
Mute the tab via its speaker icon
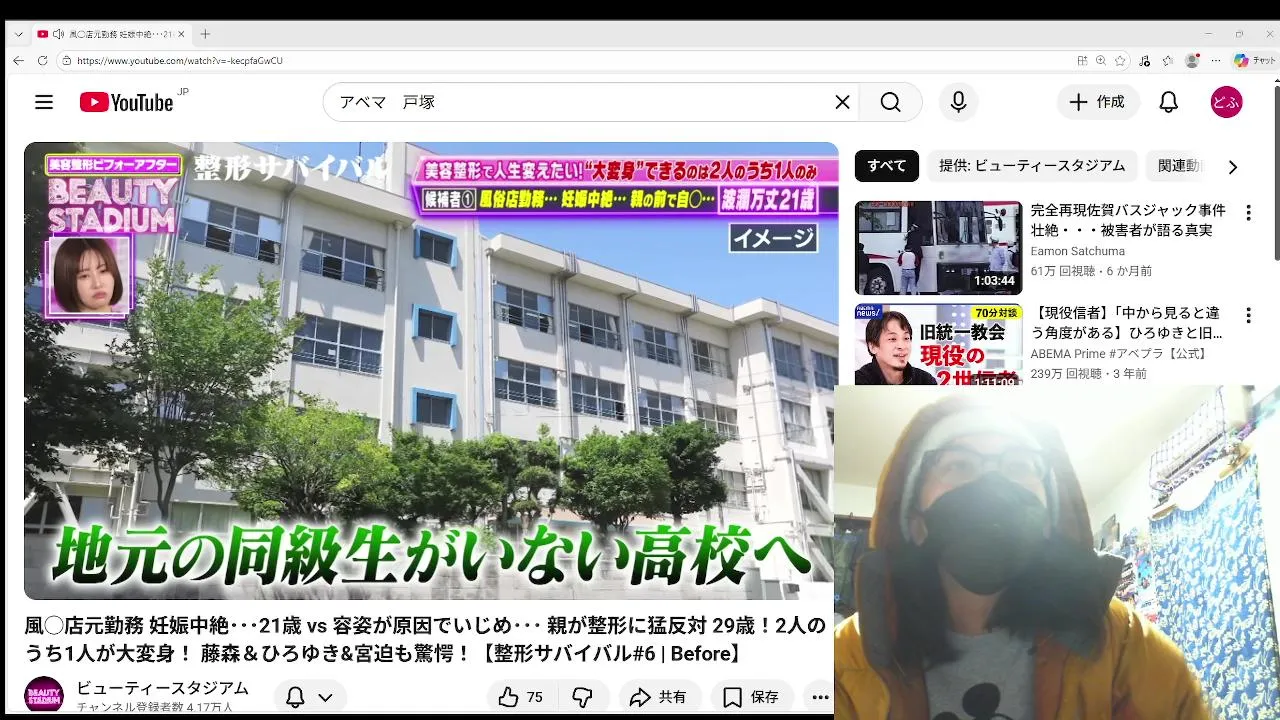tap(58, 34)
